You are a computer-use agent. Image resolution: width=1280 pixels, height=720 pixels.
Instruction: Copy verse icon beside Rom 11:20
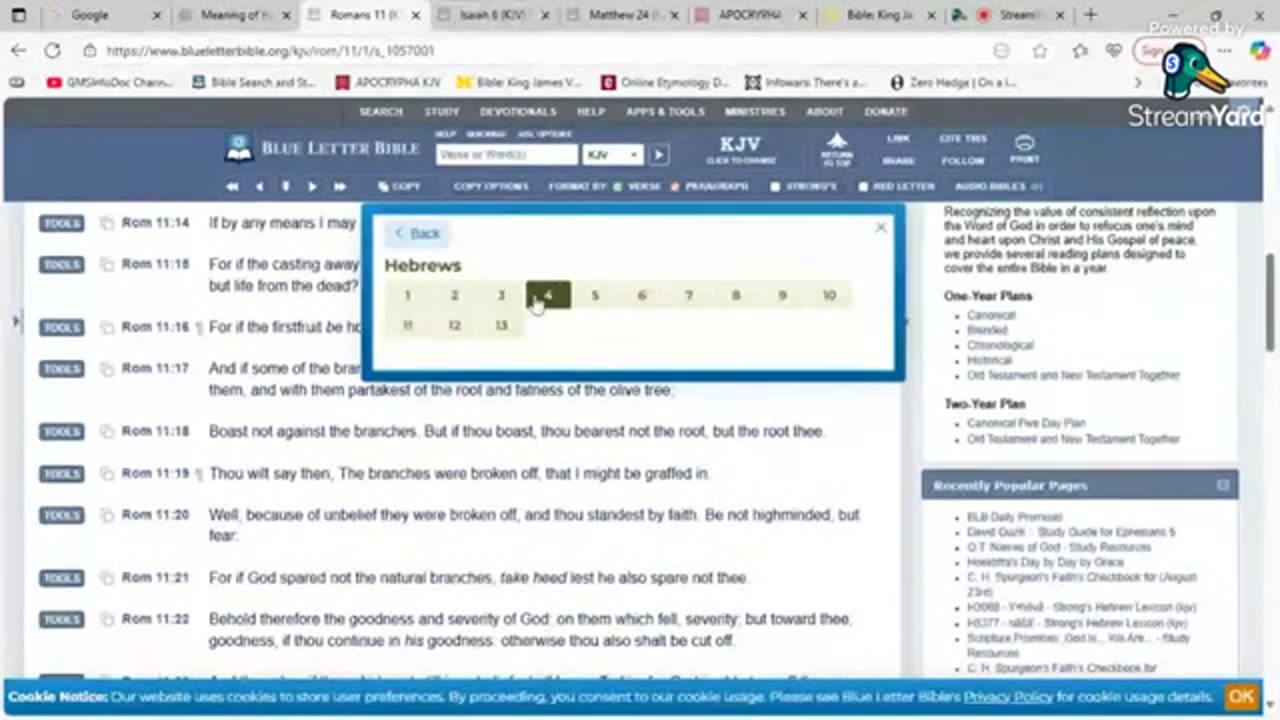click(107, 515)
